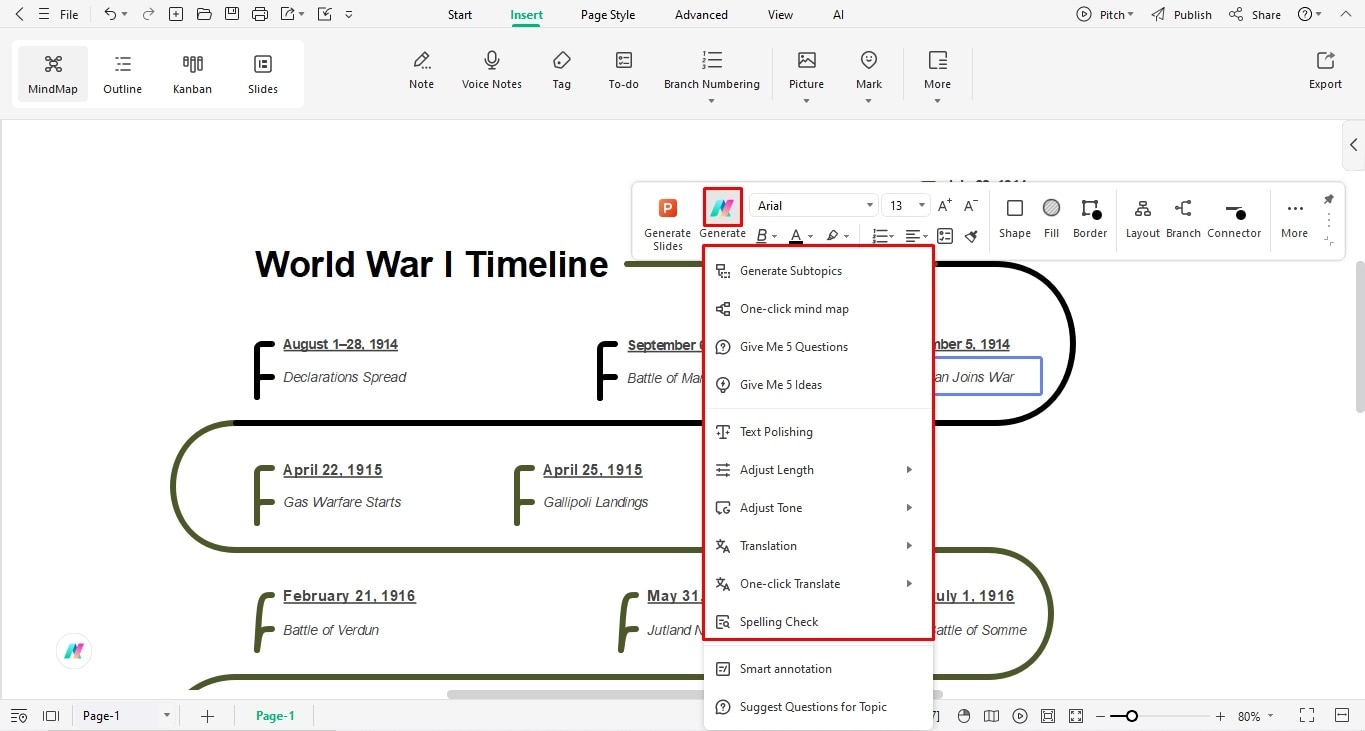The height and width of the screenshot is (731, 1365).
Task: Click the Undo arrow icon
Action: (x=110, y=15)
